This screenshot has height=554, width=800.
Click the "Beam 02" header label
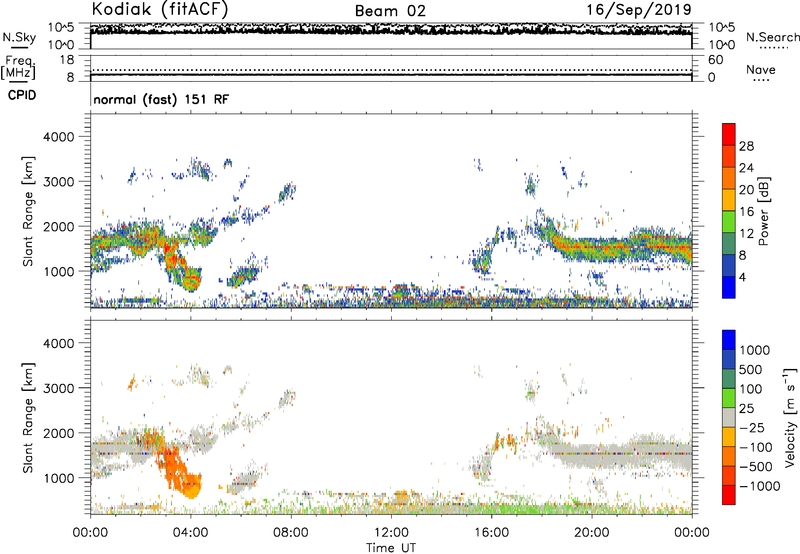coord(390,11)
